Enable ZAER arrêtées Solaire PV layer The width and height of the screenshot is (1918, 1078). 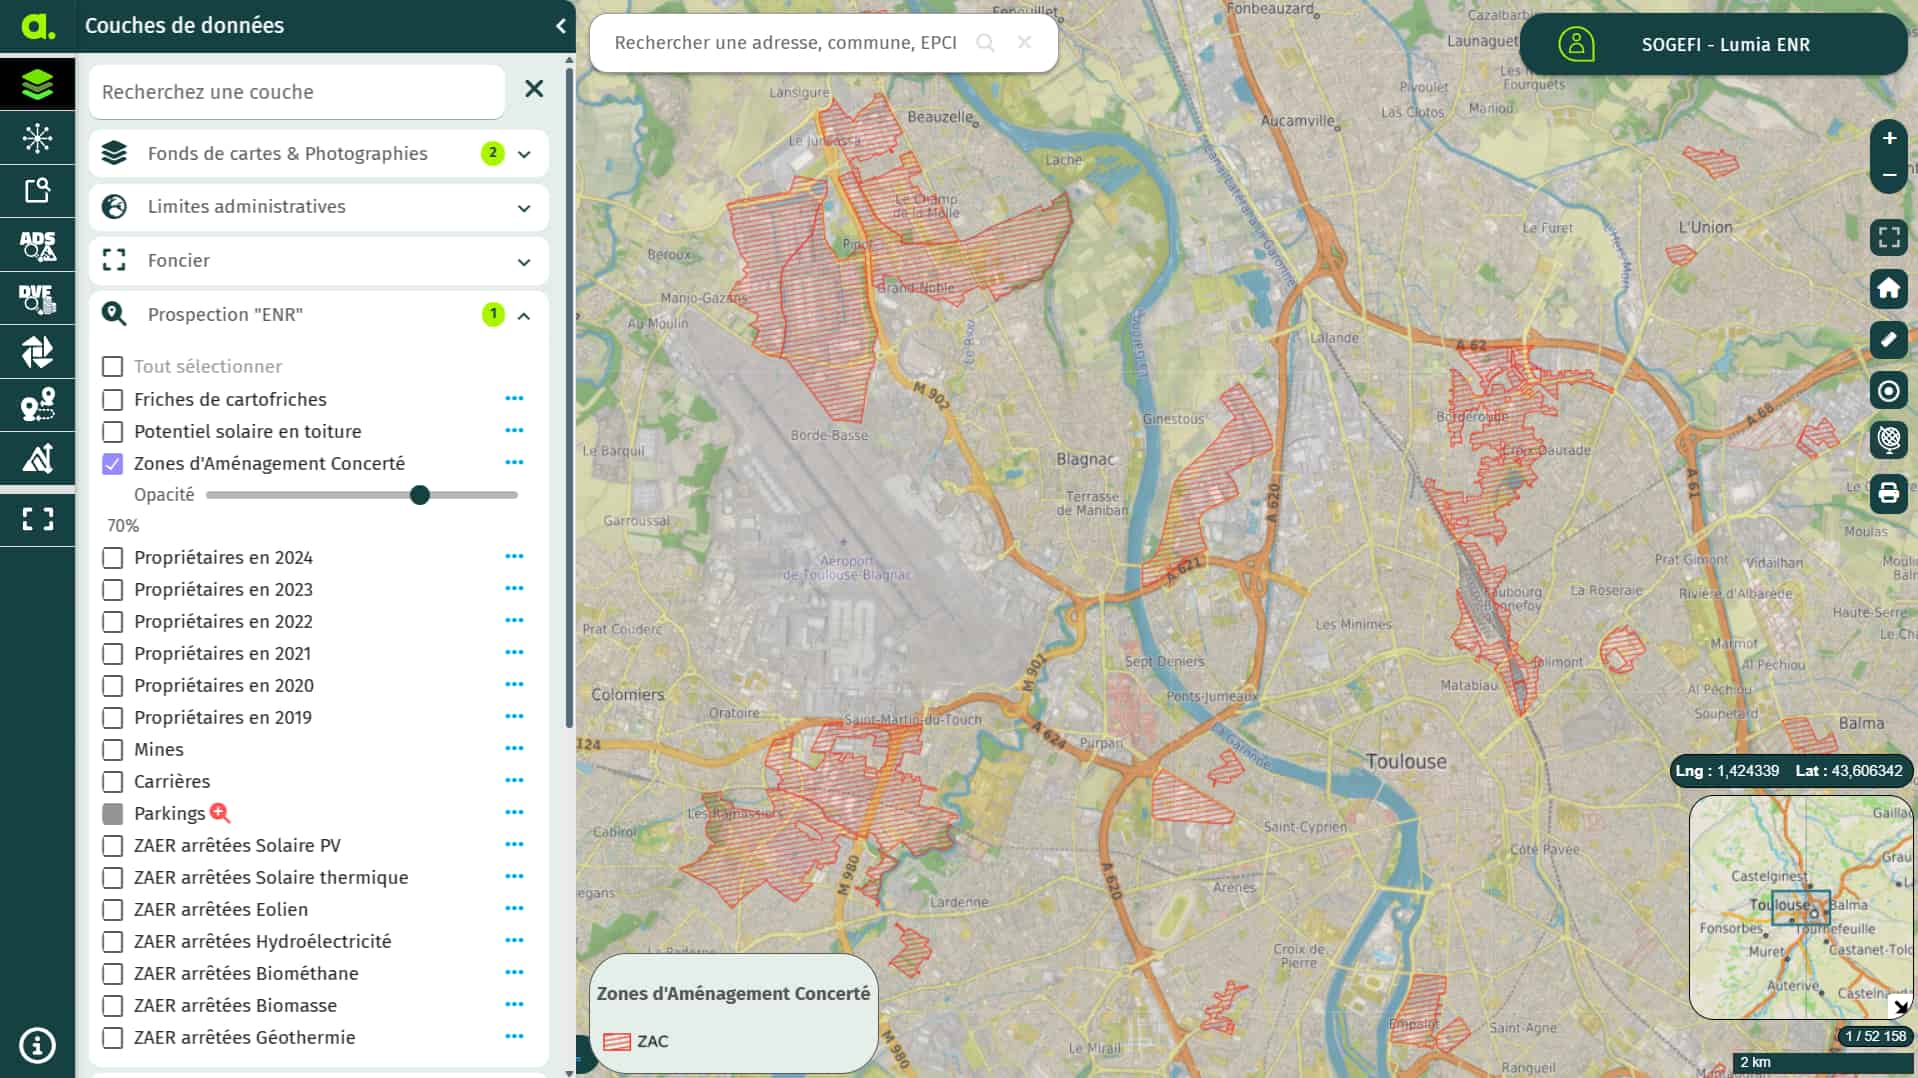113,846
